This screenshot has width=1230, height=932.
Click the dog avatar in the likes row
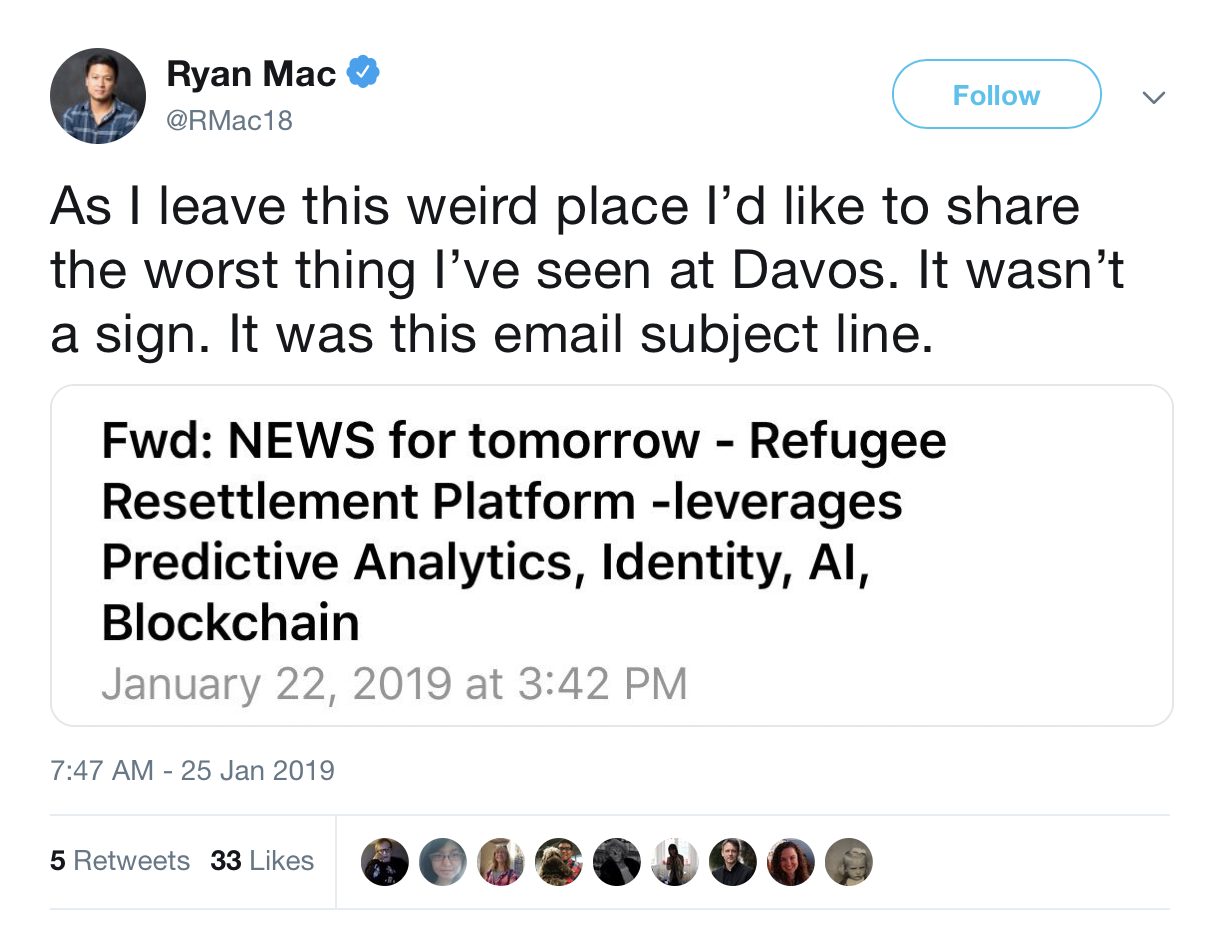click(559, 861)
